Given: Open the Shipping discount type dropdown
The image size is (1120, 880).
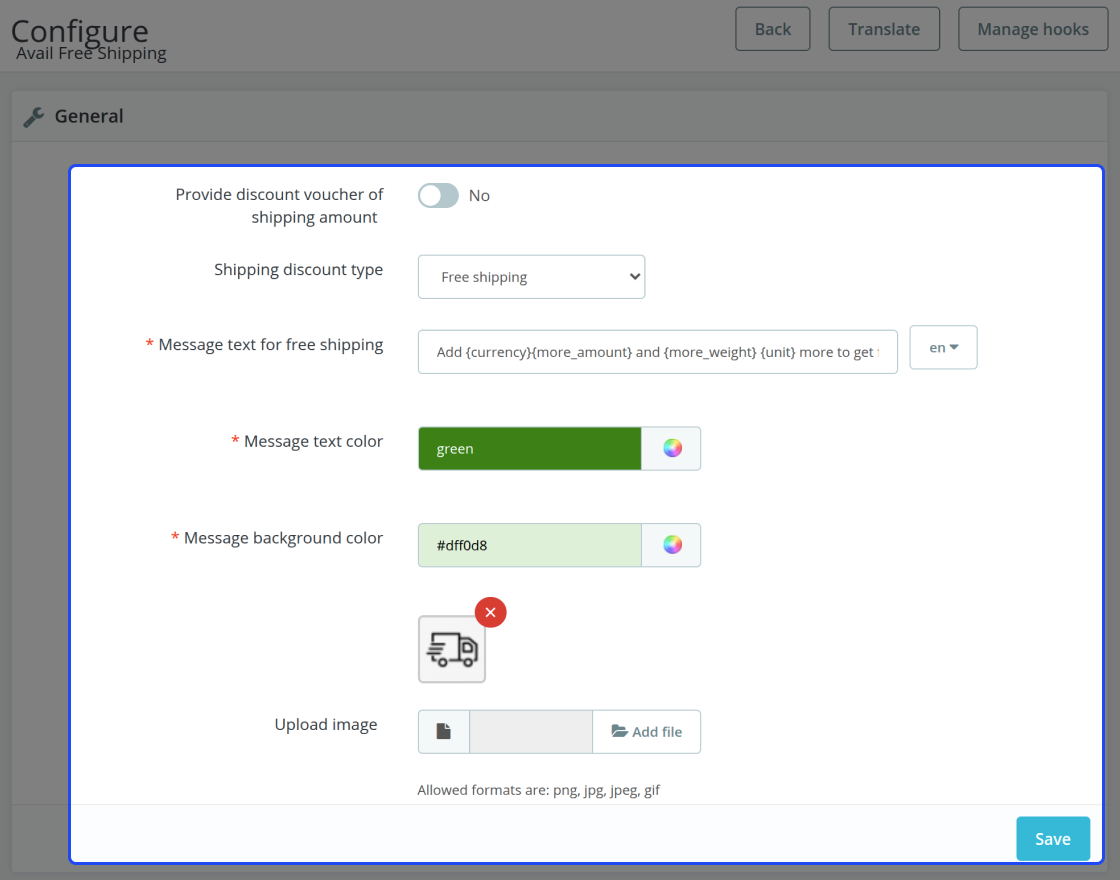Looking at the screenshot, I should 531,276.
